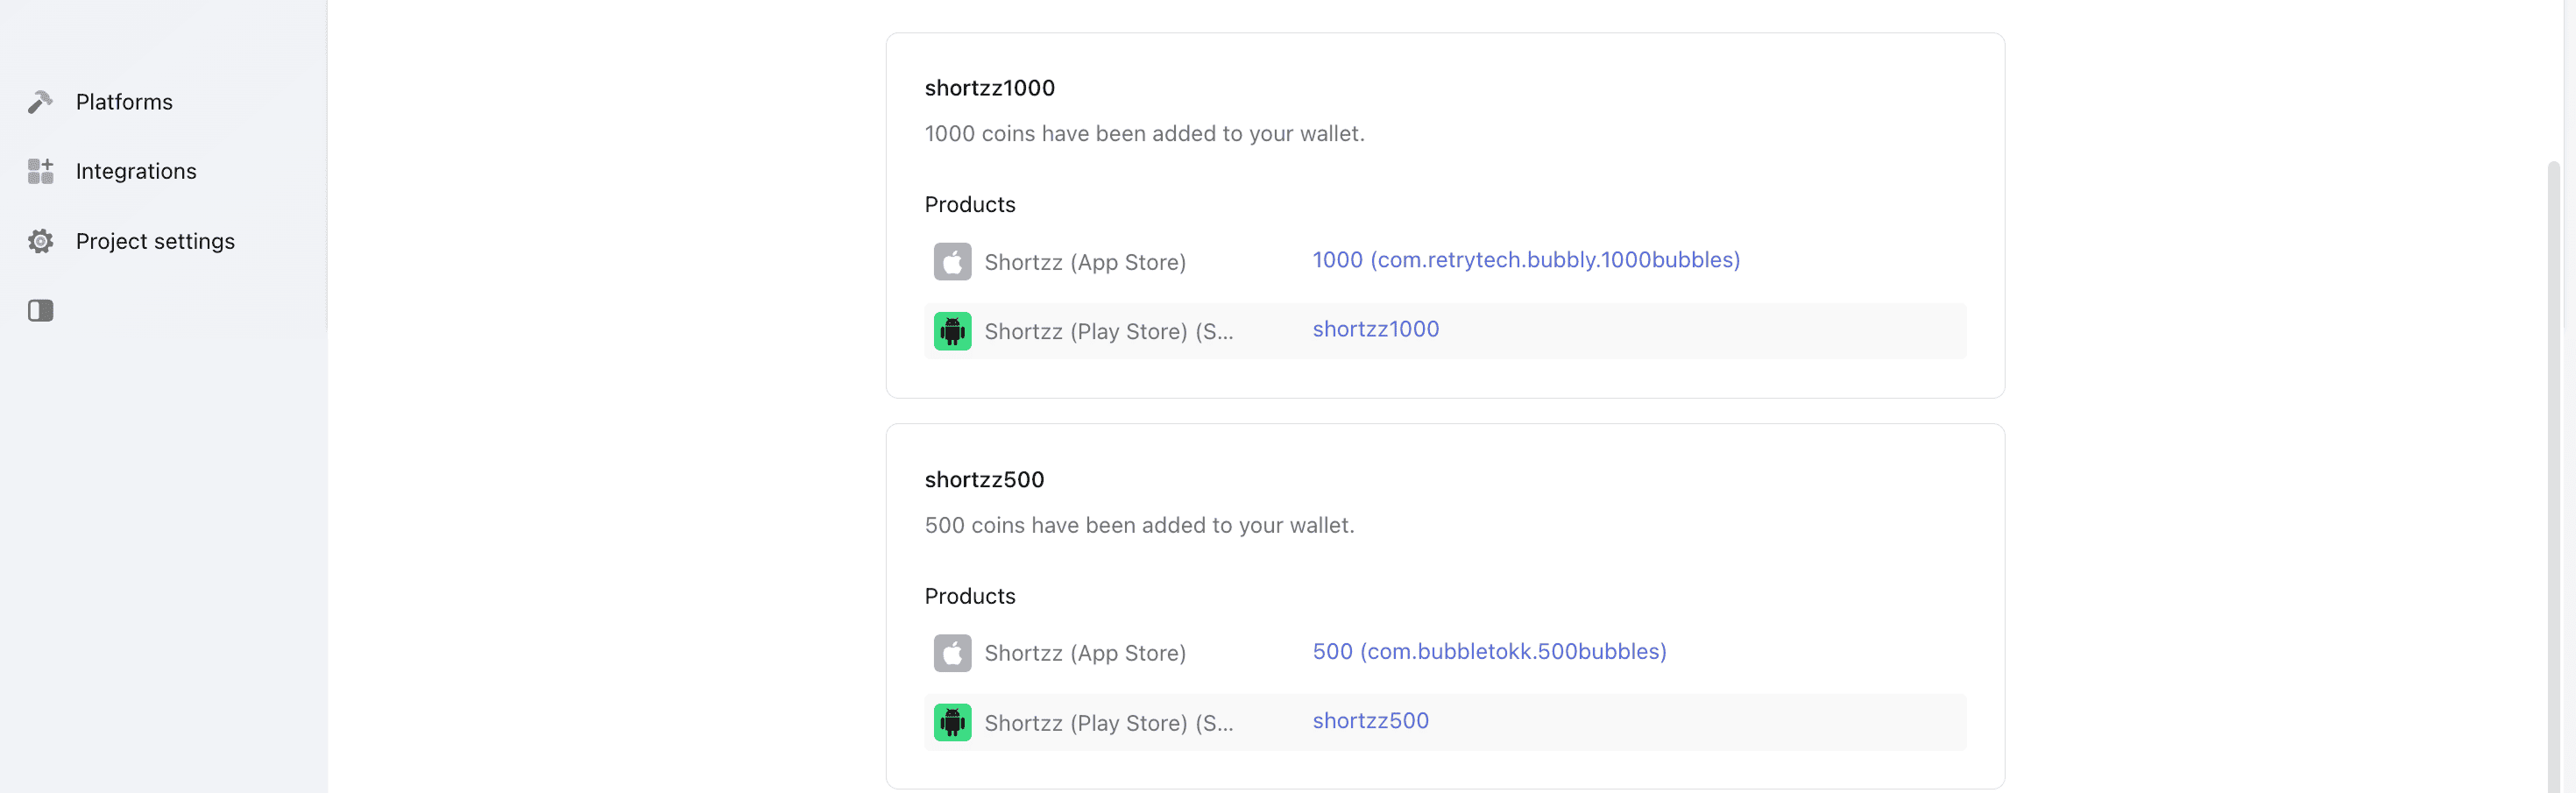
Task: Click the shortzz1000 entitlement title
Action: [x=989, y=87]
